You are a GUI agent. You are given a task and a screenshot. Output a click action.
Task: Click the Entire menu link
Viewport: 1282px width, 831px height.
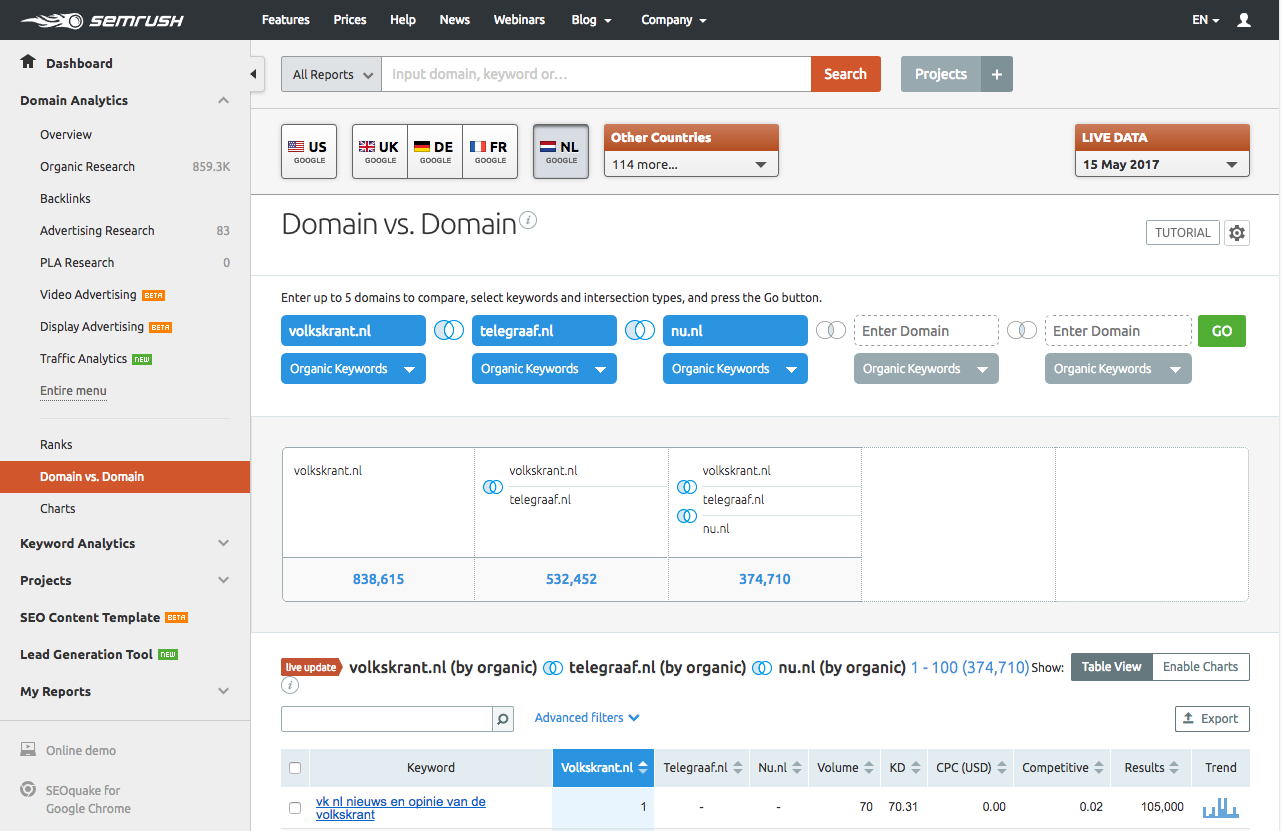[73, 391]
